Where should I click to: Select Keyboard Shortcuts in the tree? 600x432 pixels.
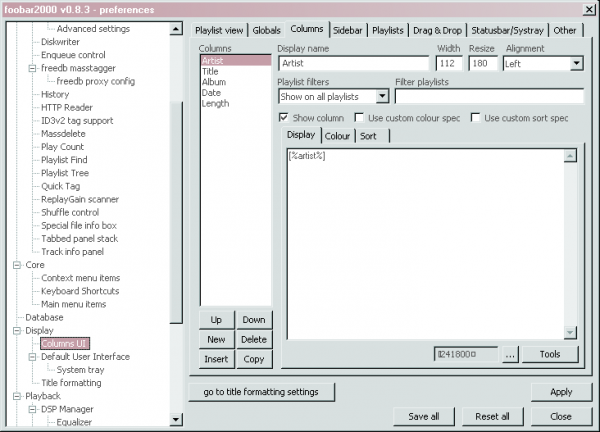(x=81, y=291)
